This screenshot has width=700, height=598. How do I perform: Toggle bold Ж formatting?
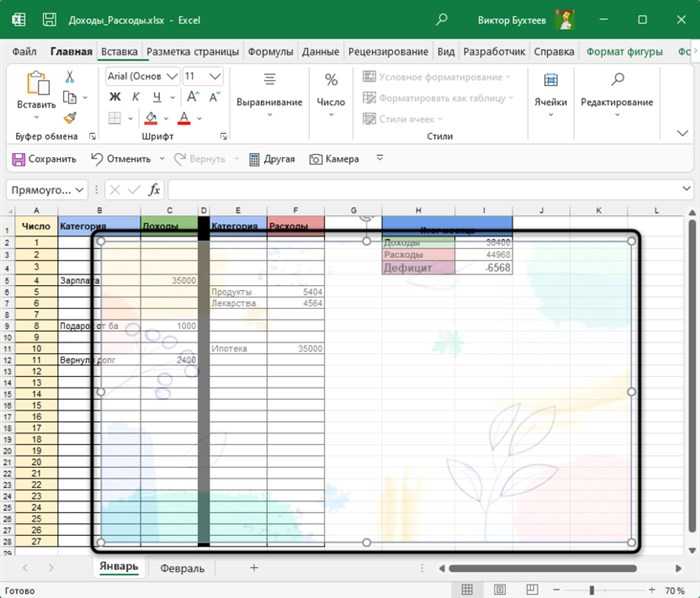click(115, 97)
